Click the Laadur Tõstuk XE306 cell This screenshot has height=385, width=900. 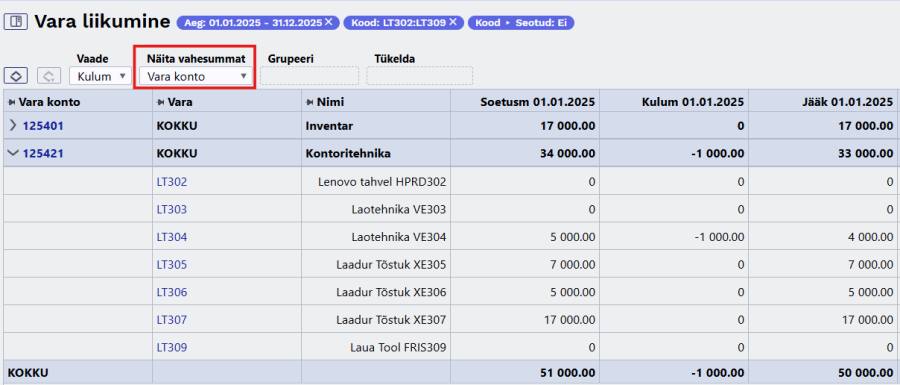[x=376, y=292]
